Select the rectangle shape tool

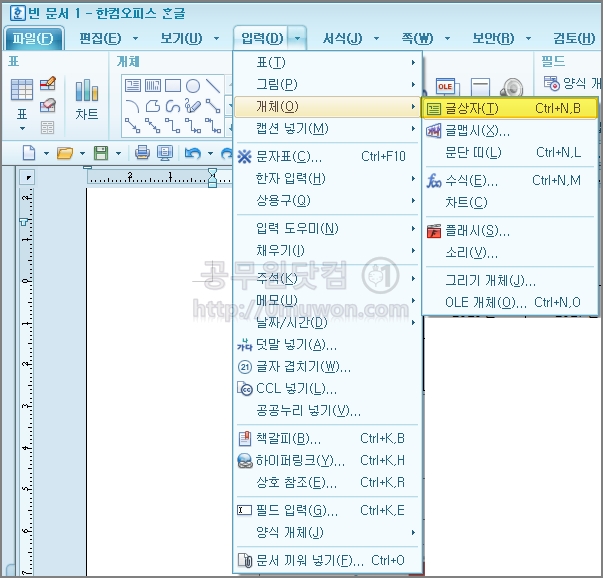(173, 86)
